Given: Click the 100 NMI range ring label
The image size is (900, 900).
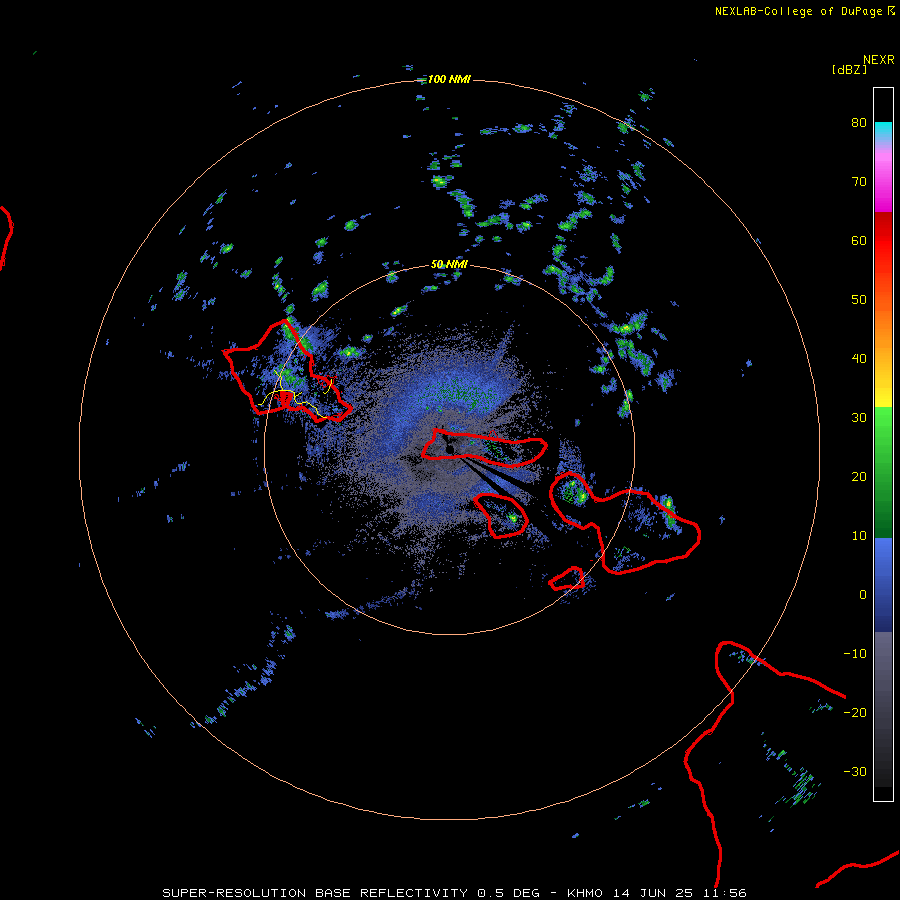Looking at the screenshot, I should 449,79.
